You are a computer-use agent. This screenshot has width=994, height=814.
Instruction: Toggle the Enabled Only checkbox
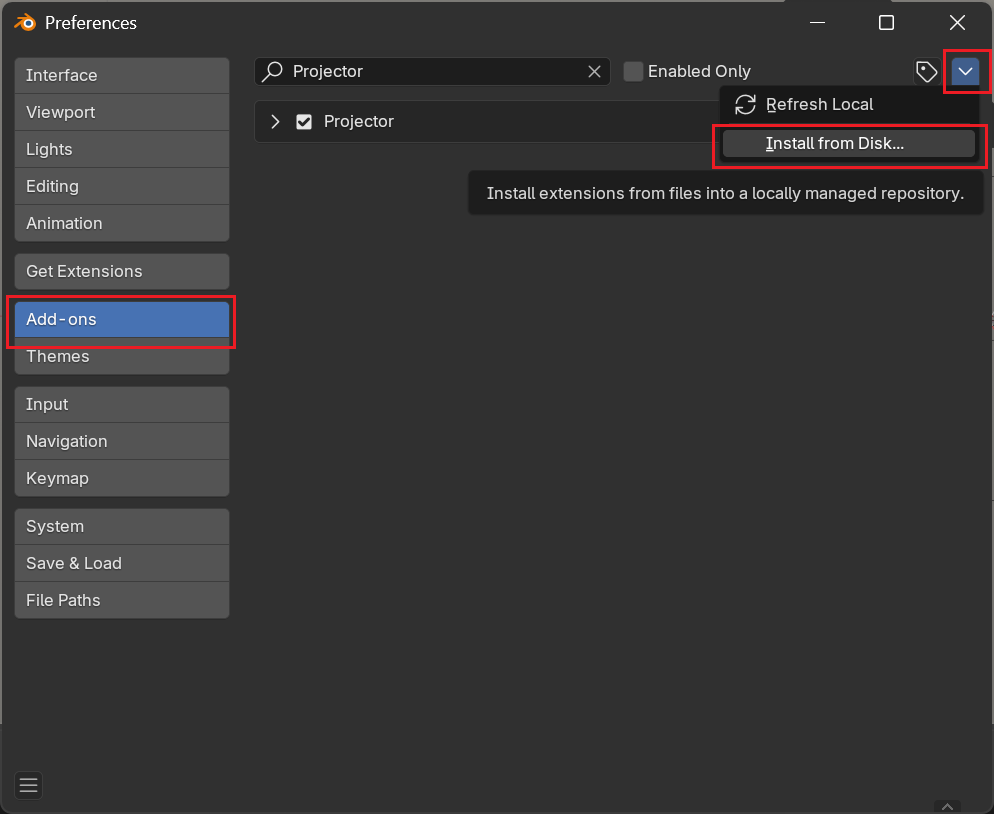click(633, 72)
